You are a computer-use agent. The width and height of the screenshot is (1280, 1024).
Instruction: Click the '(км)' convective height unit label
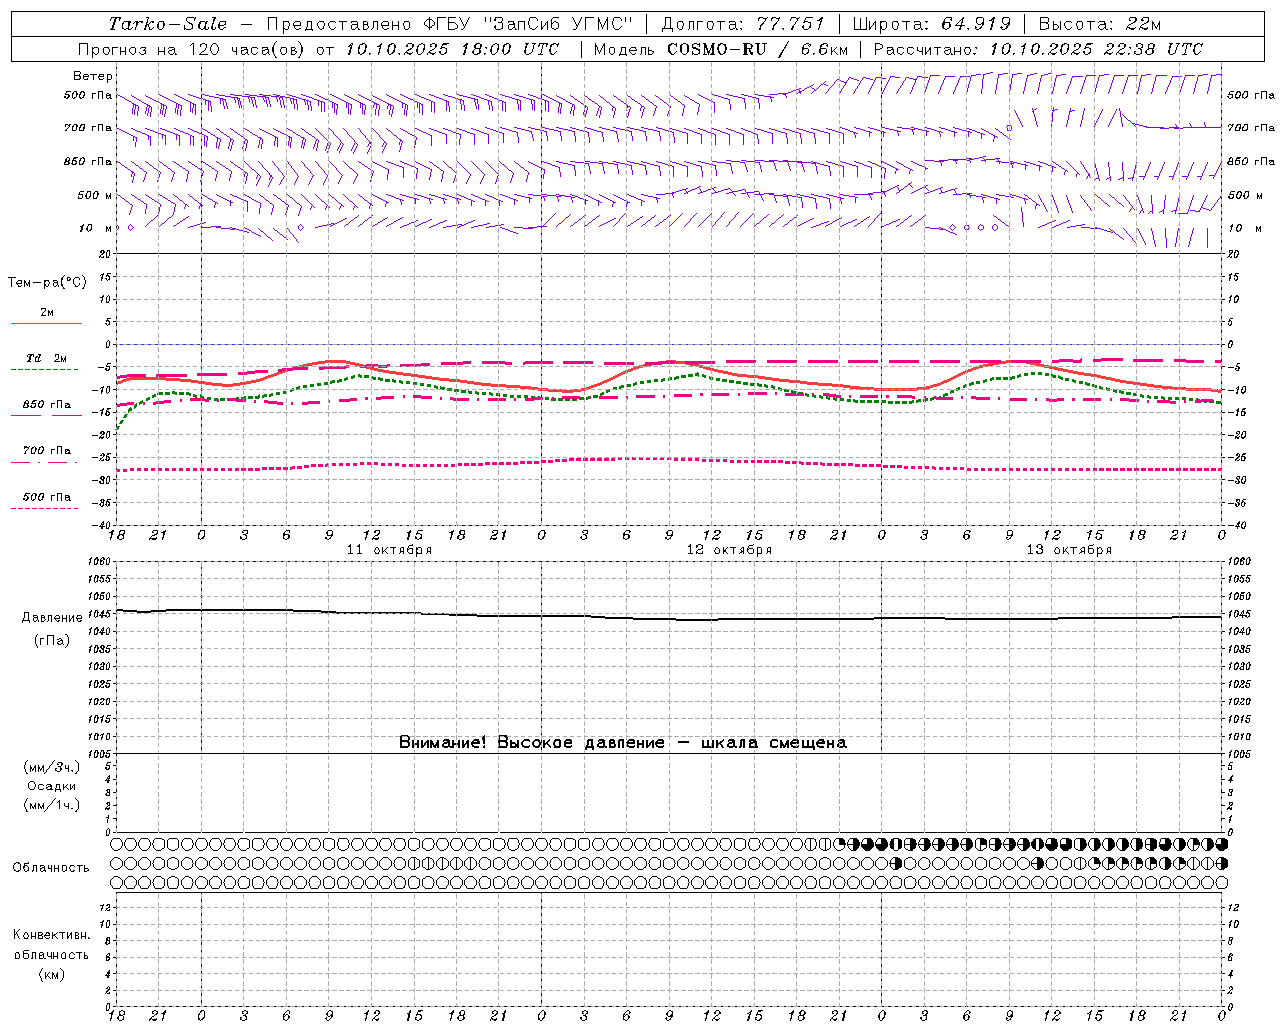52,974
